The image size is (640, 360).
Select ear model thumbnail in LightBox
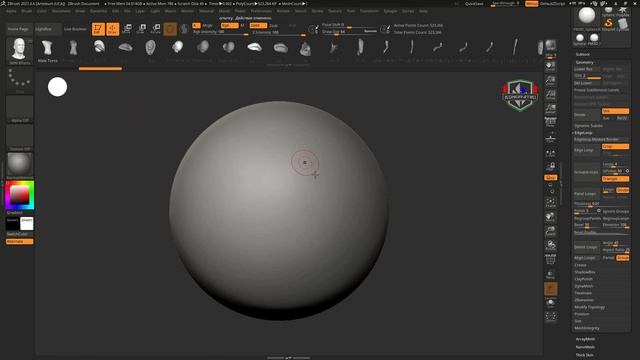(151, 48)
